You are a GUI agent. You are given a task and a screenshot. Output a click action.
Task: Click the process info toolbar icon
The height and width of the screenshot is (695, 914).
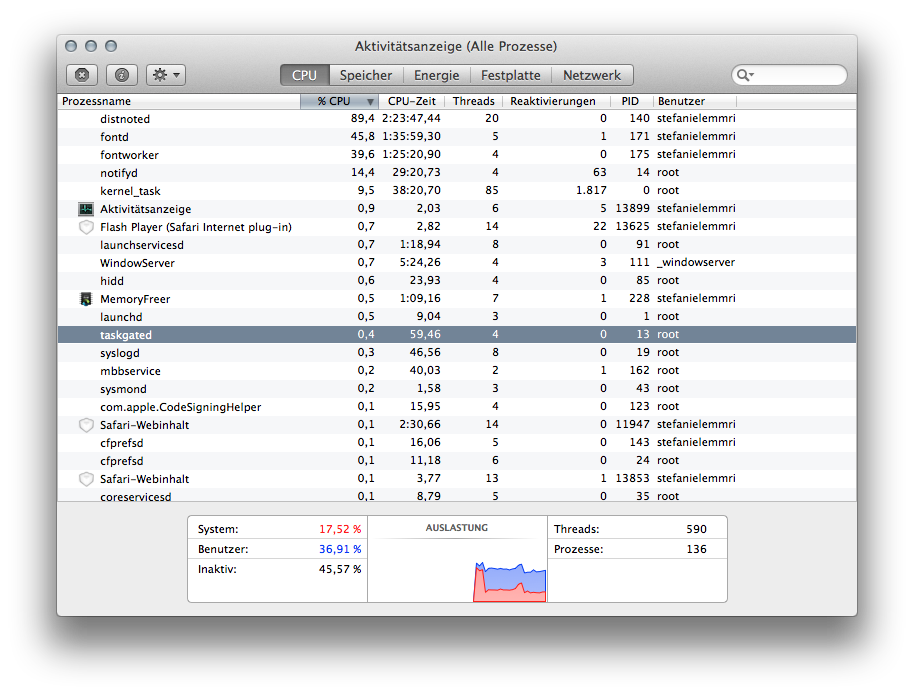[122, 75]
